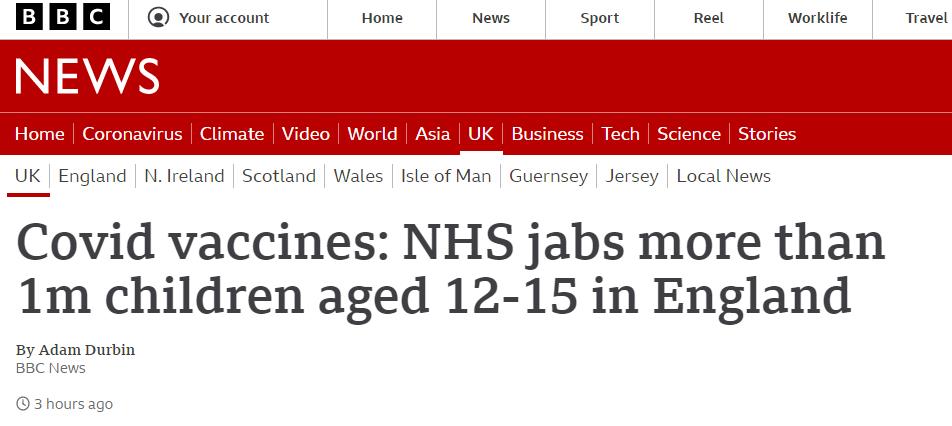Screen dimensions: 952x426
Task: Click the clock icon beside timestamp
Action: [x=23, y=404]
